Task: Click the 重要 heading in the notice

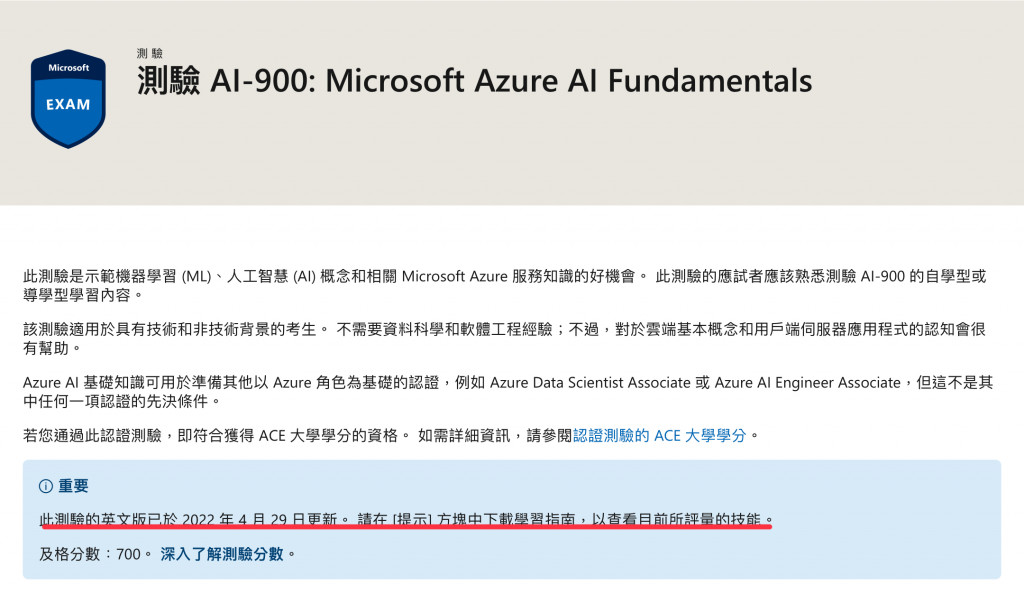Action: click(73, 486)
